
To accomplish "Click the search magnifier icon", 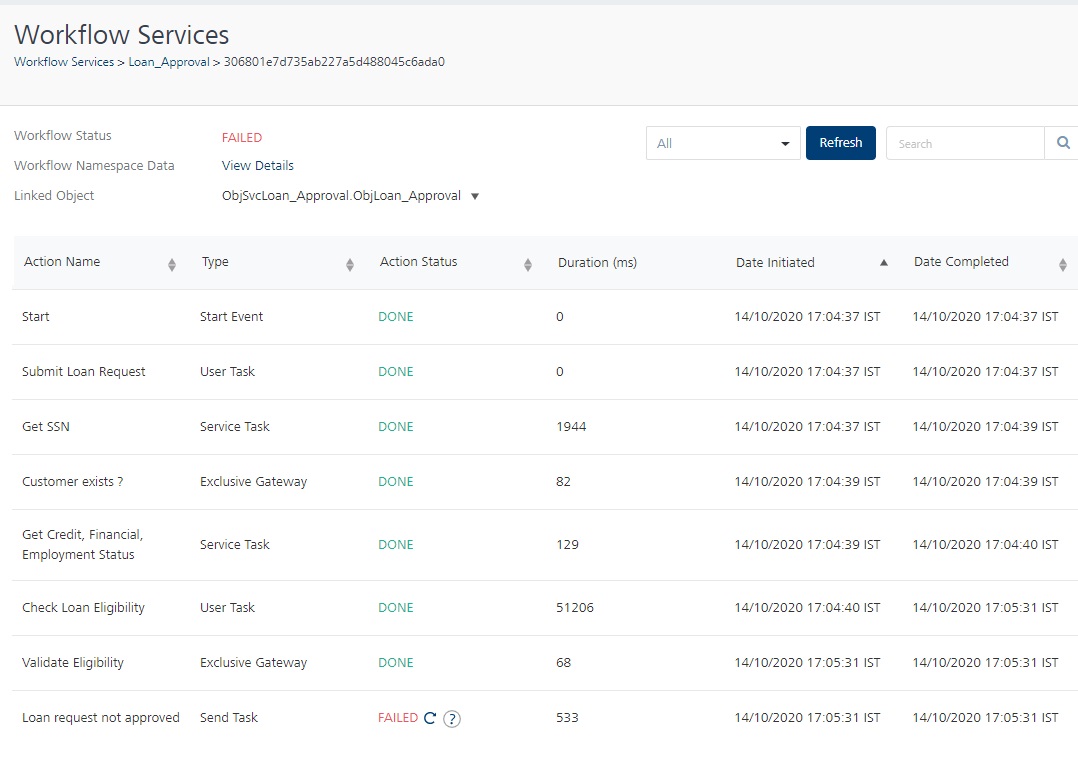I will (1063, 143).
